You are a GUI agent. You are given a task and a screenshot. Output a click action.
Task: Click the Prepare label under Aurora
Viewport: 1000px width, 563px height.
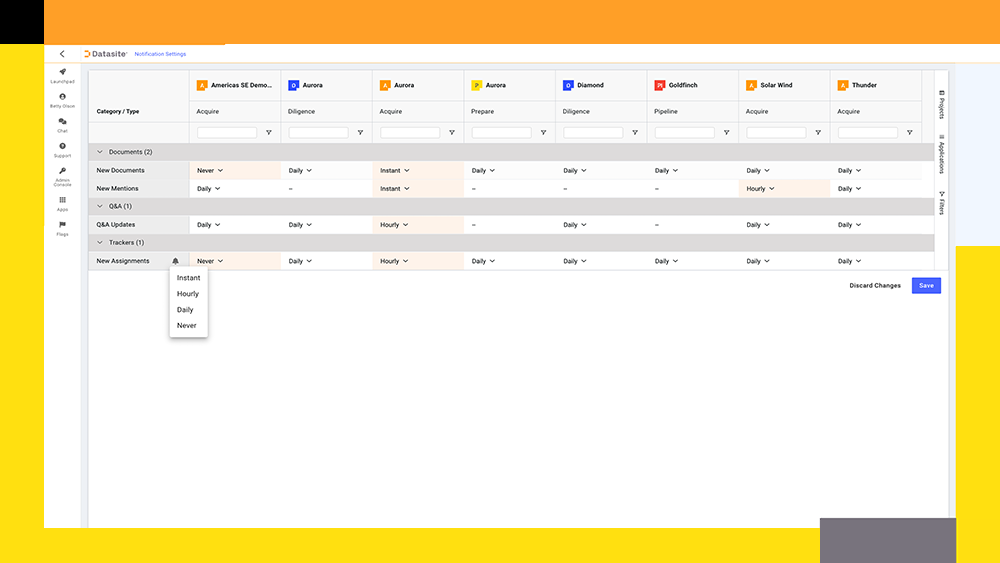(x=482, y=112)
